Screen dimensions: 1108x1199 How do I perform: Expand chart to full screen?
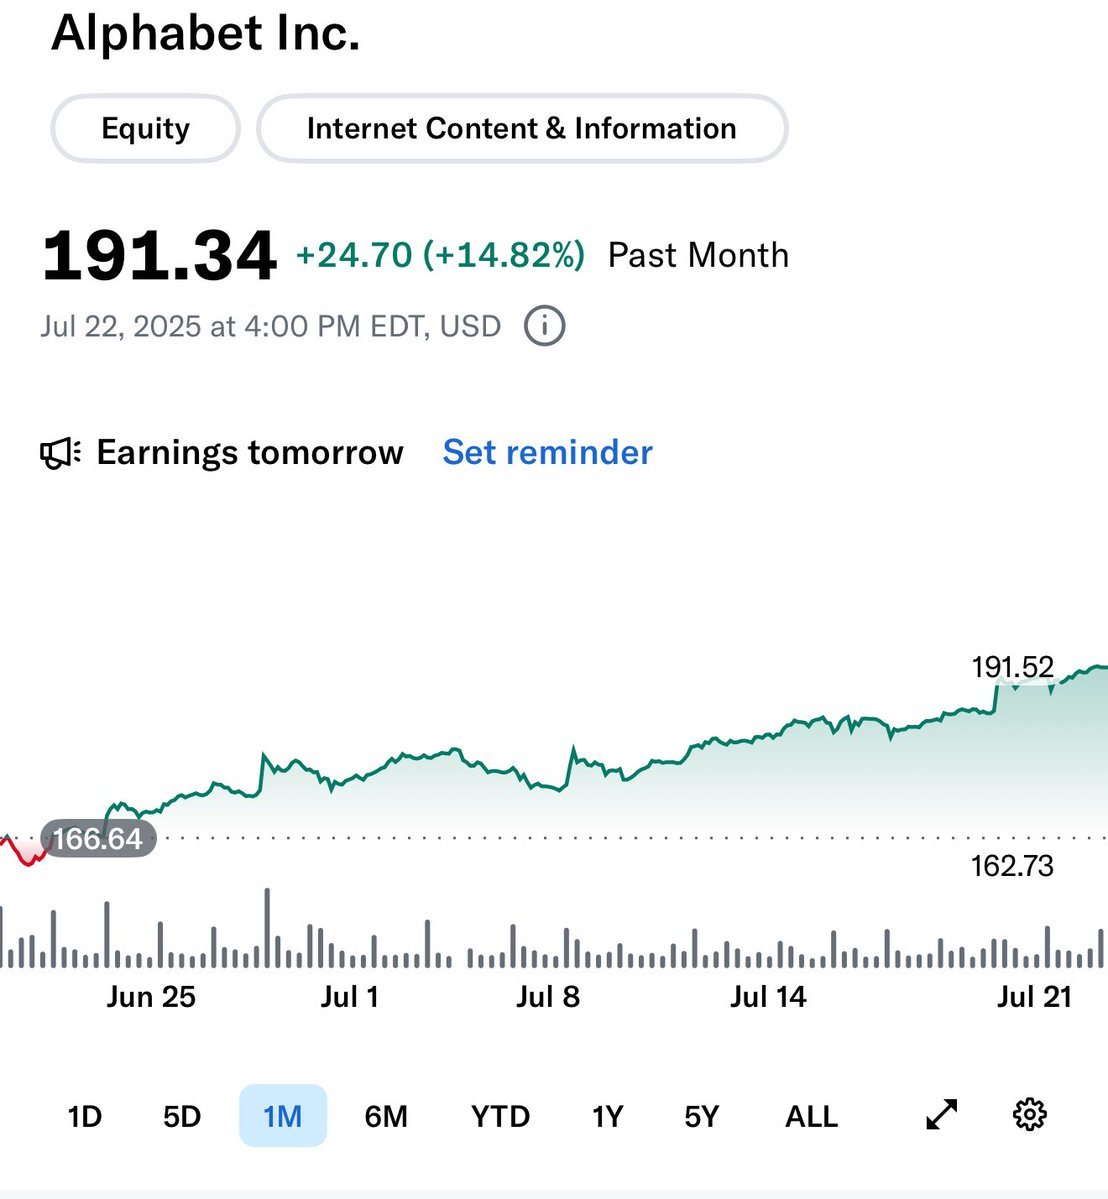point(941,1115)
